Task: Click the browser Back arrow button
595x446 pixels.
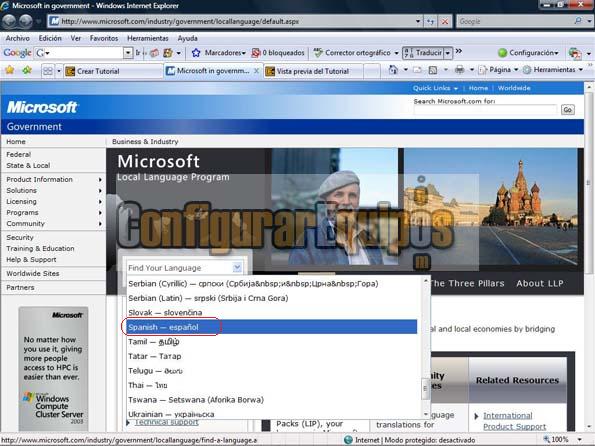Action: pos(9,21)
